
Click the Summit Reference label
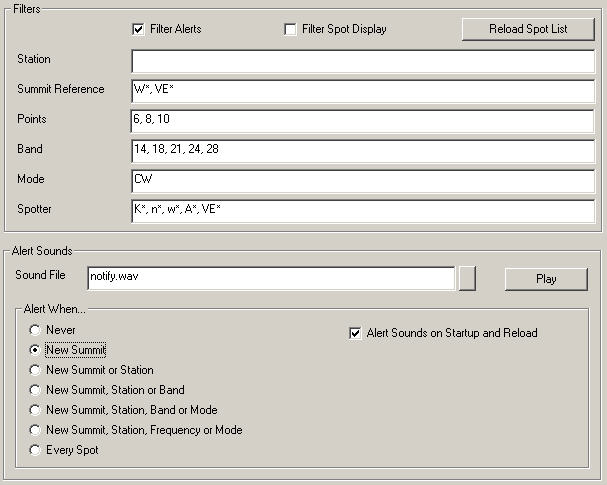pos(61,89)
